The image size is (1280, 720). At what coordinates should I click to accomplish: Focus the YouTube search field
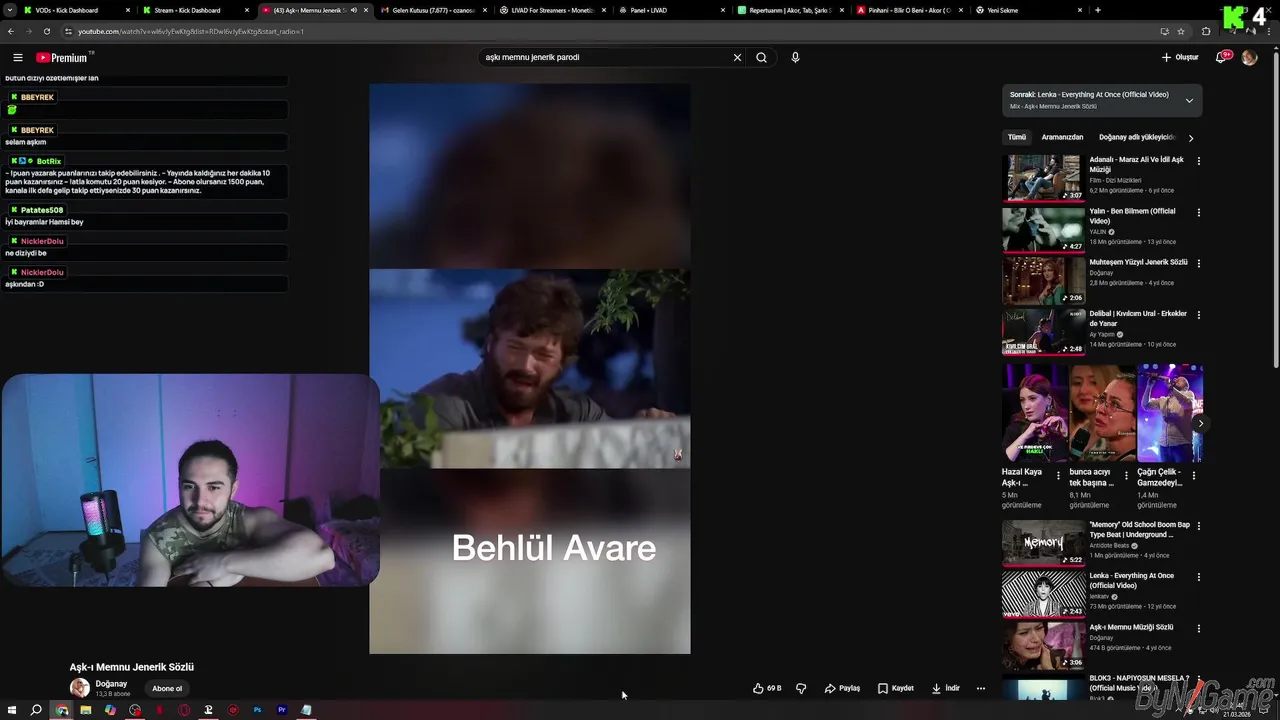[605, 58]
